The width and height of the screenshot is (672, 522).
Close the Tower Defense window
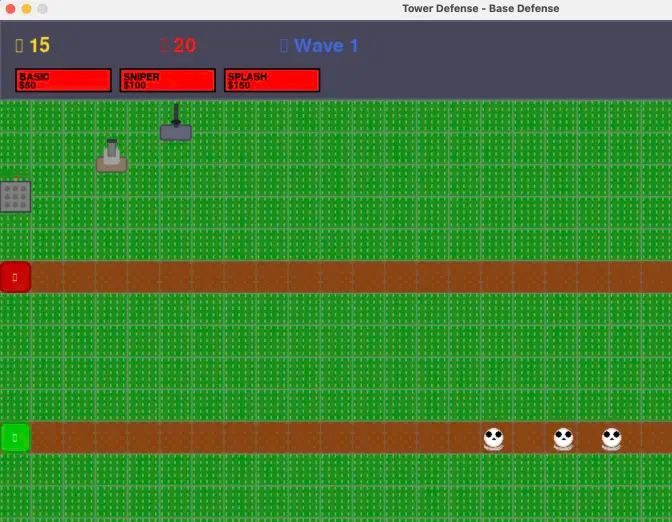pyautogui.click(x=10, y=8)
